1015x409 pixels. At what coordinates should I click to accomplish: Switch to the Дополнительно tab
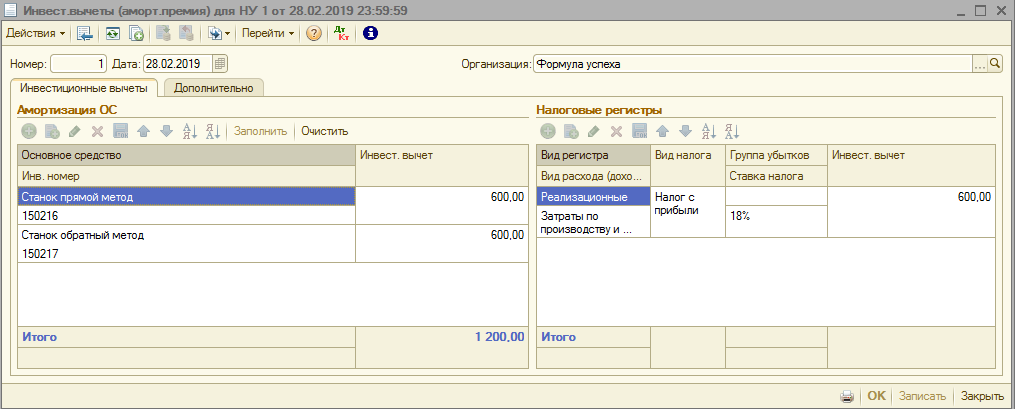[x=213, y=88]
